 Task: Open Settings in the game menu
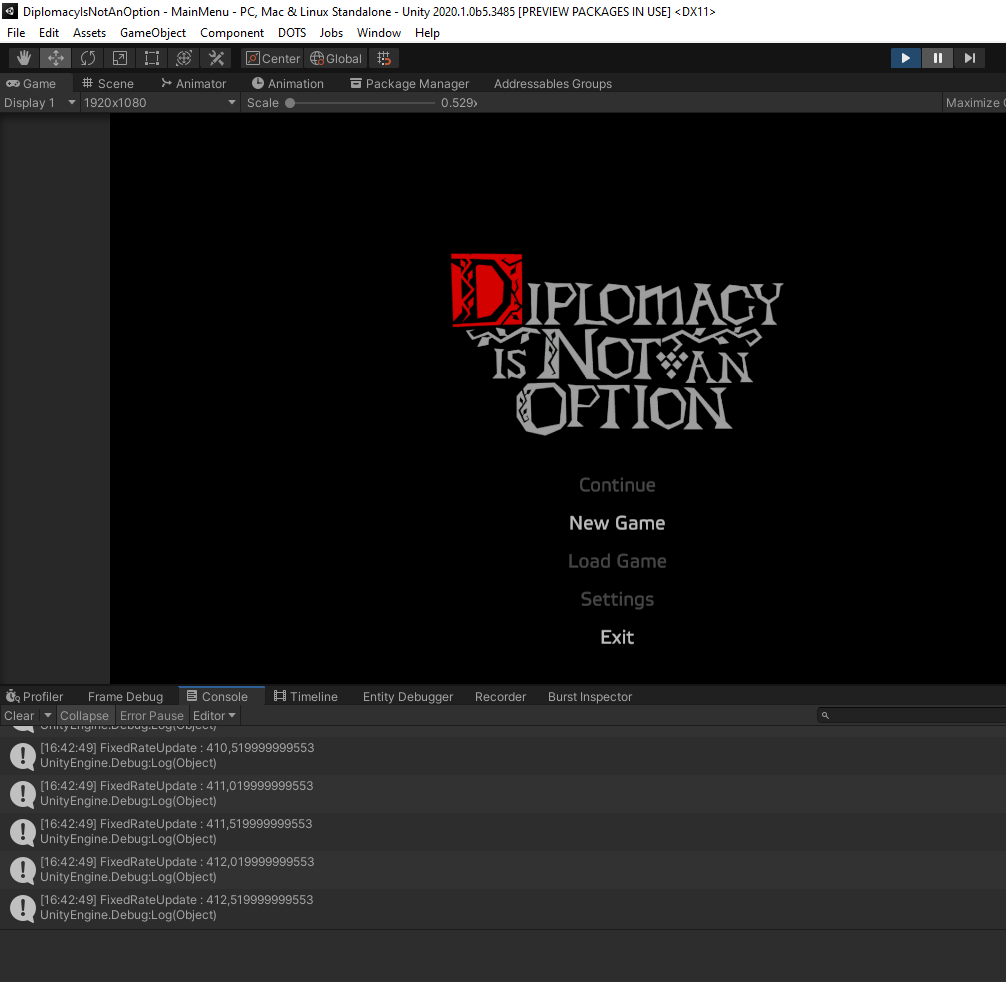(x=617, y=599)
